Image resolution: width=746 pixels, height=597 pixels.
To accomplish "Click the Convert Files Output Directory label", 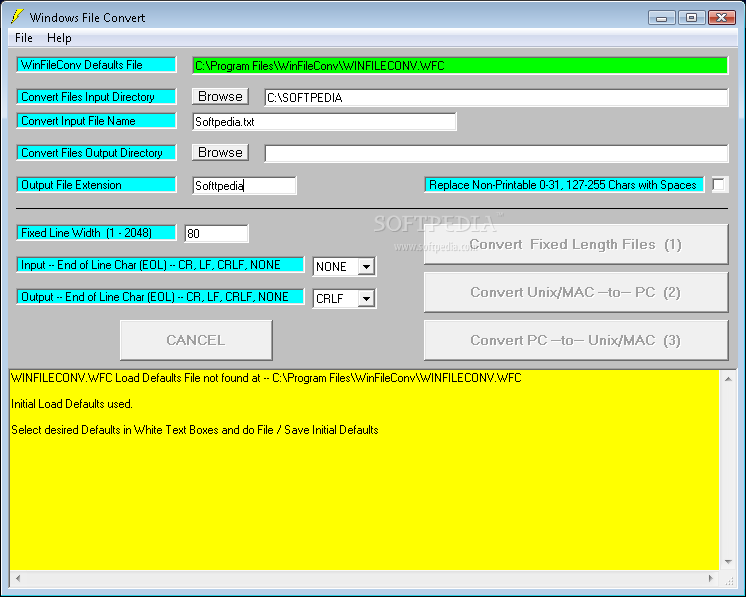I will 97,153.
